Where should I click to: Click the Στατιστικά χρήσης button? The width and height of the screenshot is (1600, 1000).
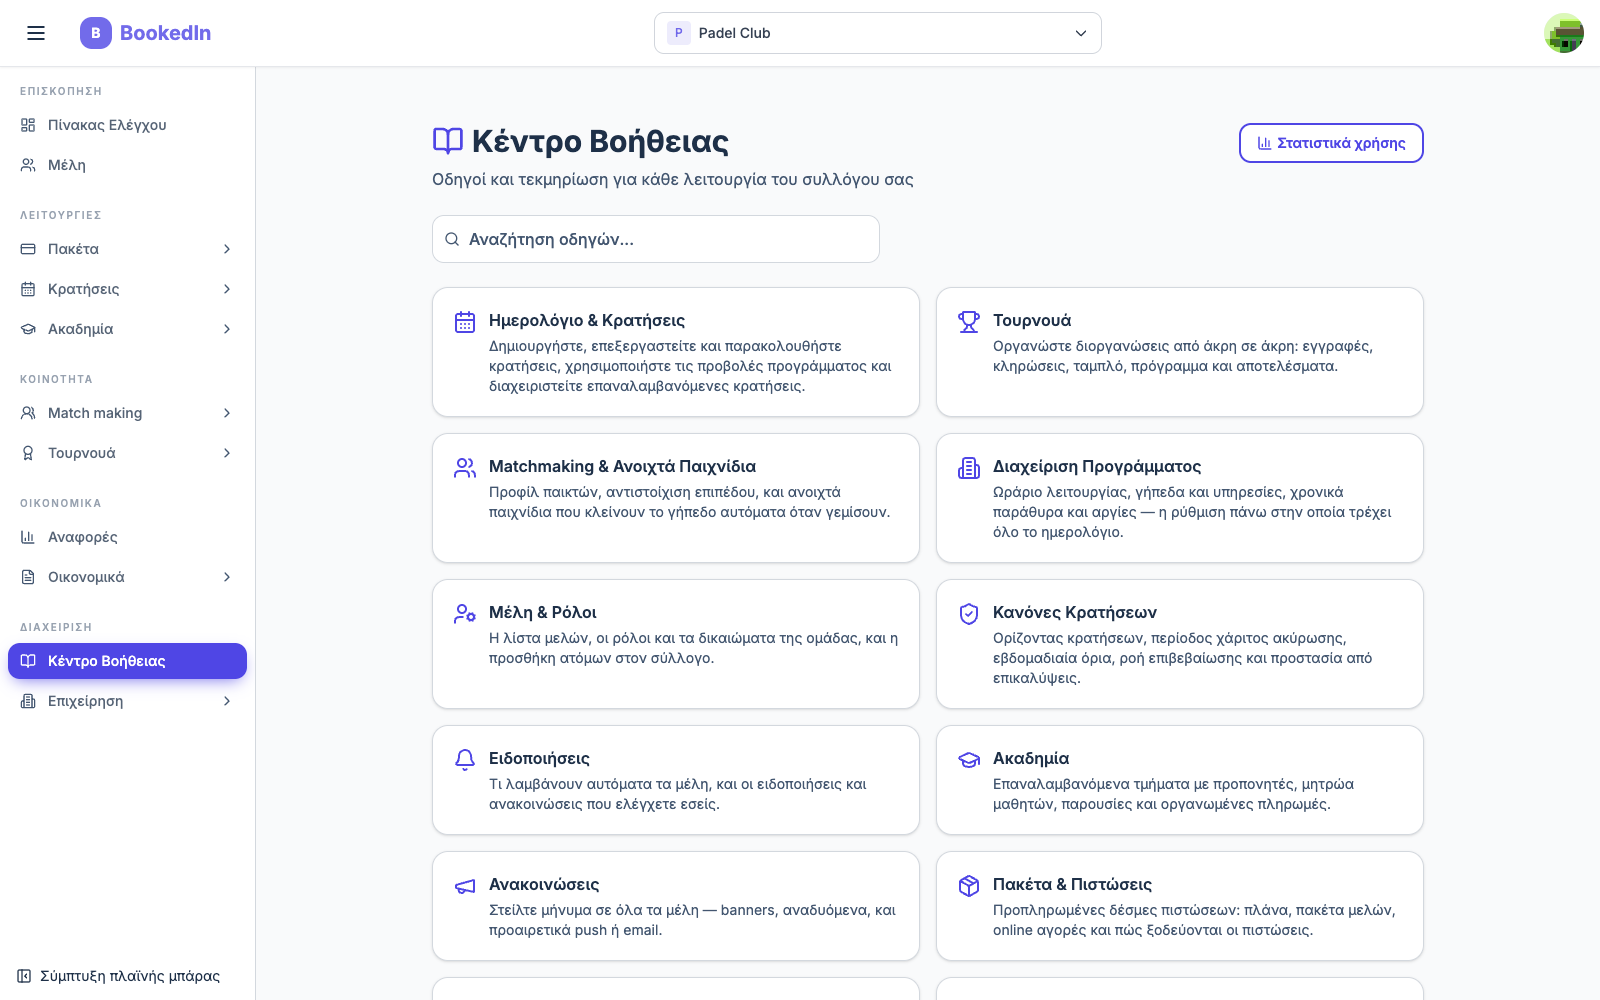tap(1331, 143)
